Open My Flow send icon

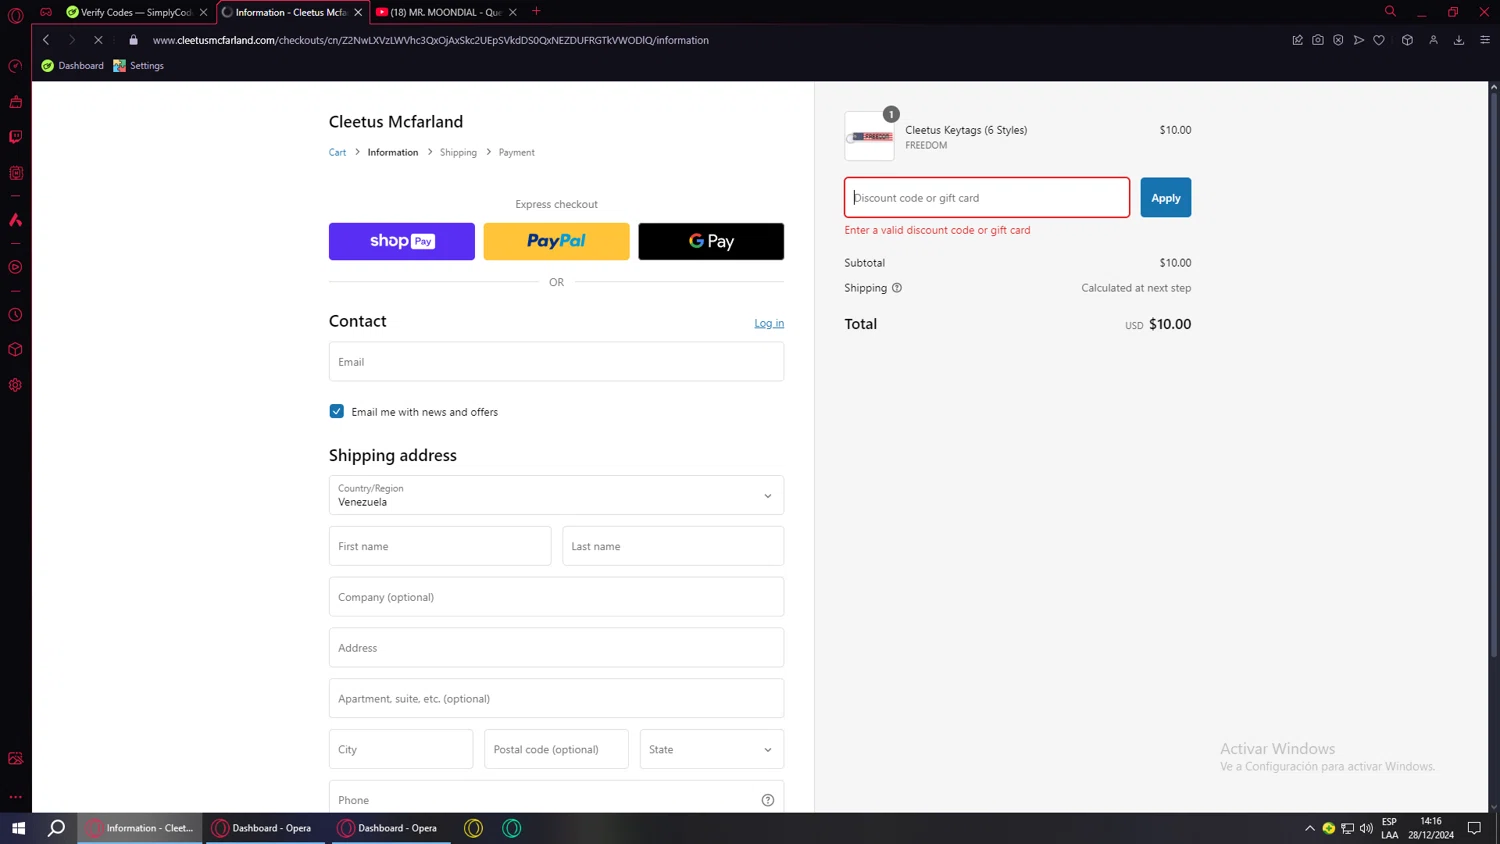point(1358,40)
